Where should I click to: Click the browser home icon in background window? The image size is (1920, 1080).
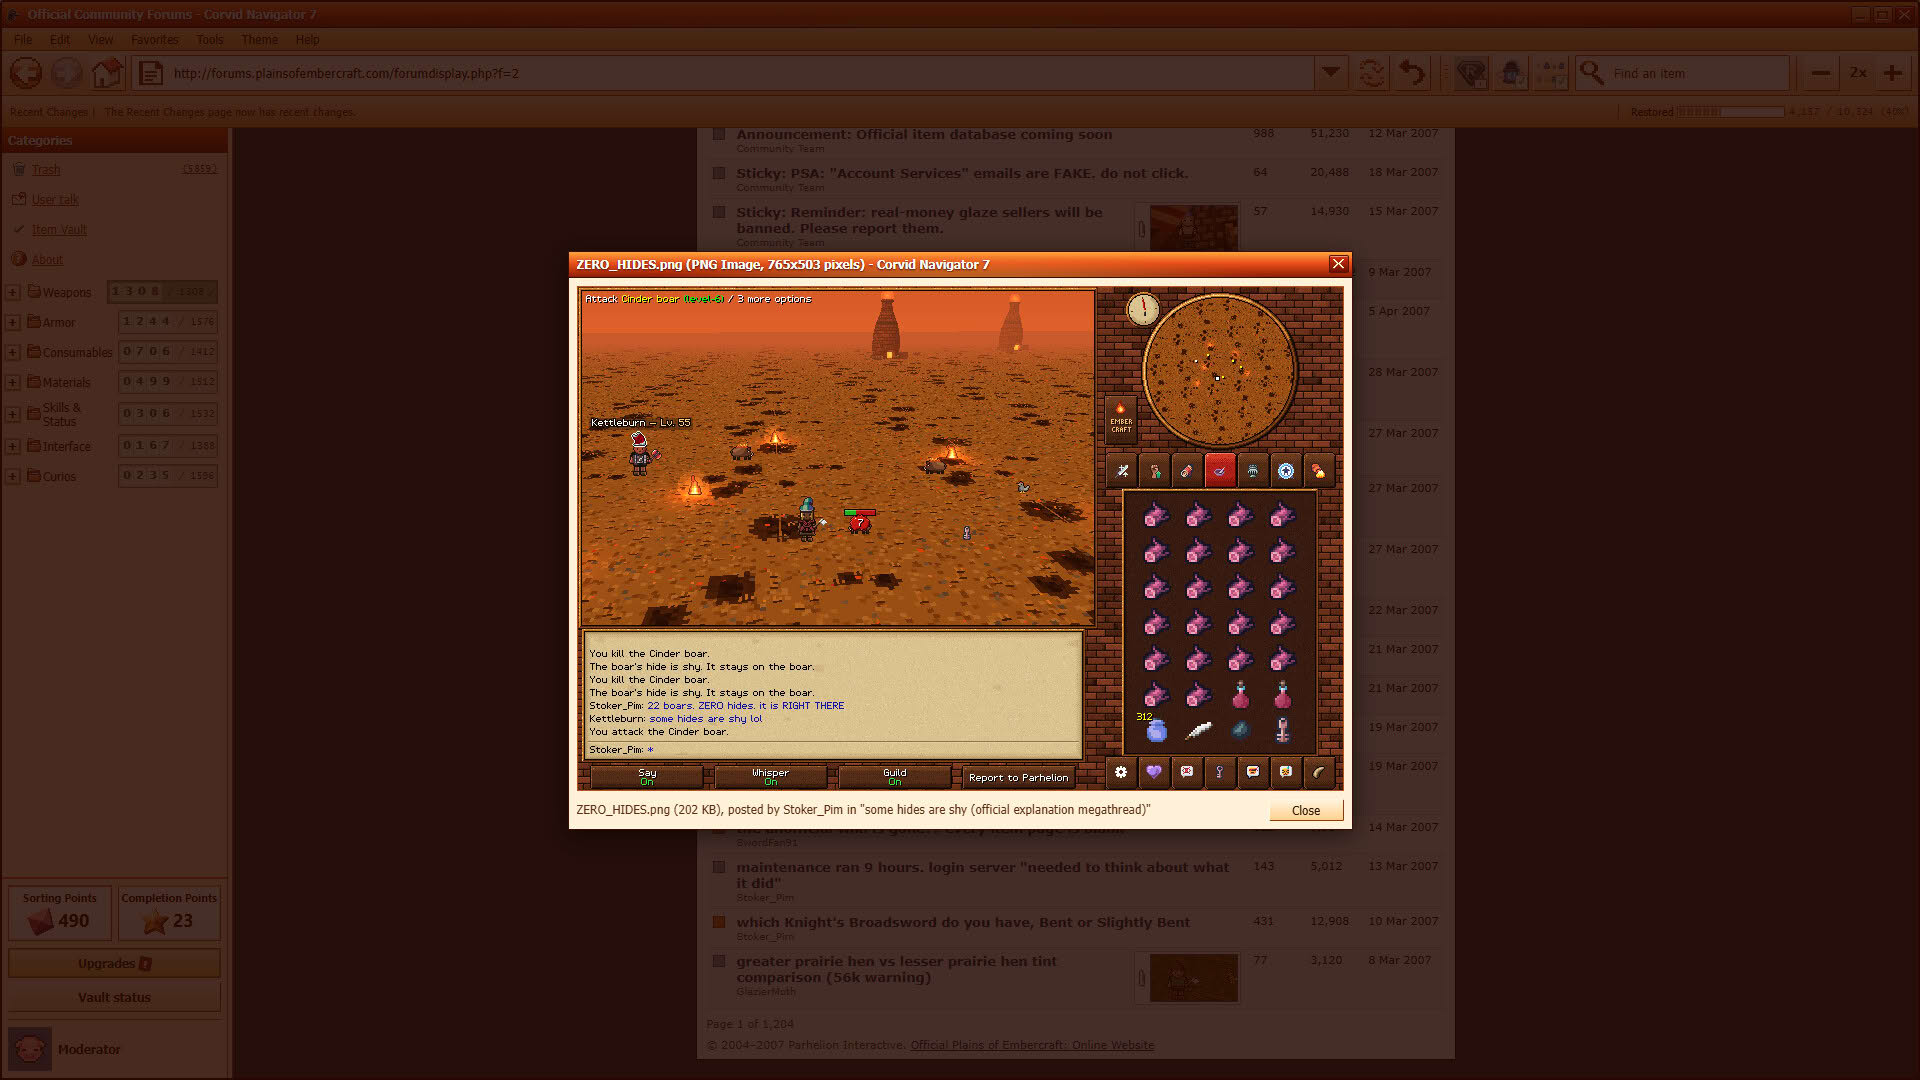[x=107, y=73]
